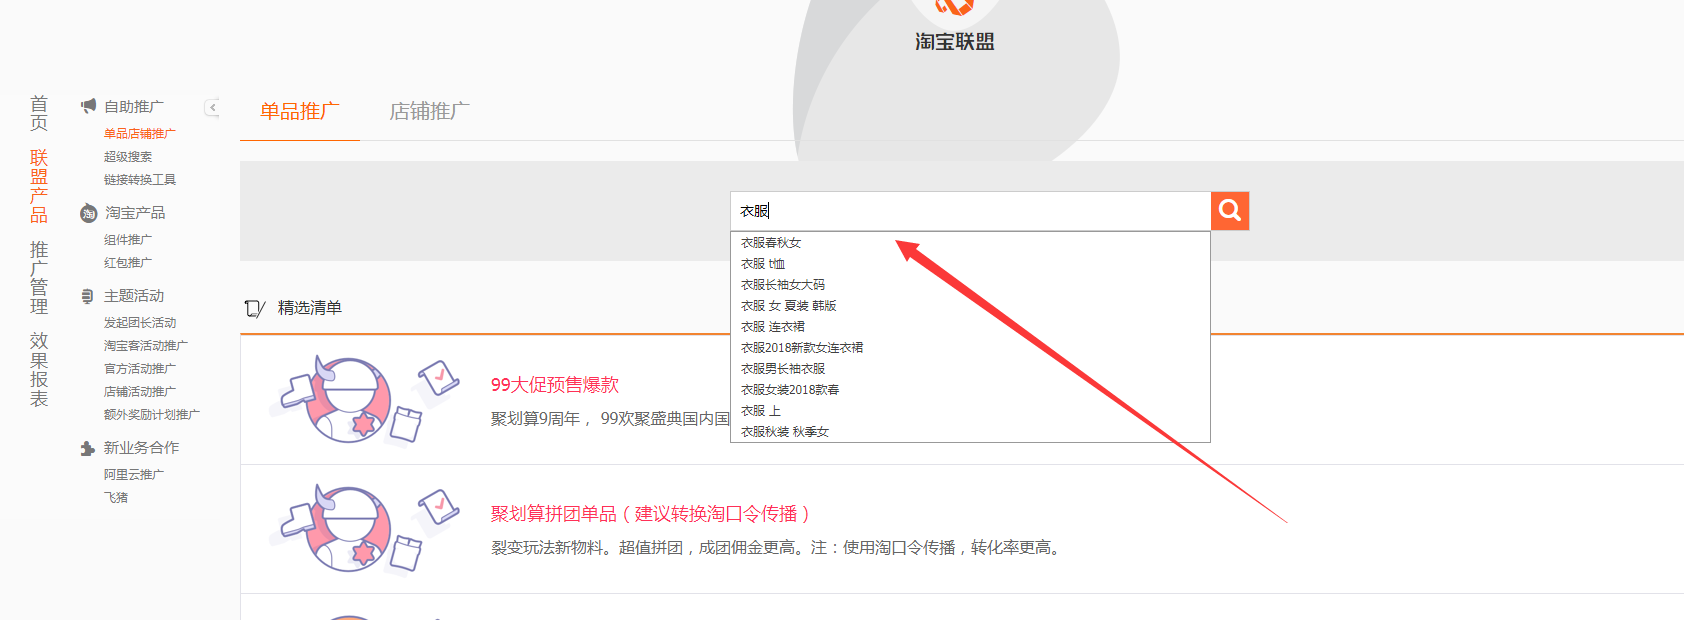Image resolution: width=1684 pixels, height=620 pixels.
Task: Click the 新业务合作 puzzle icon
Action: [x=88, y=448]
